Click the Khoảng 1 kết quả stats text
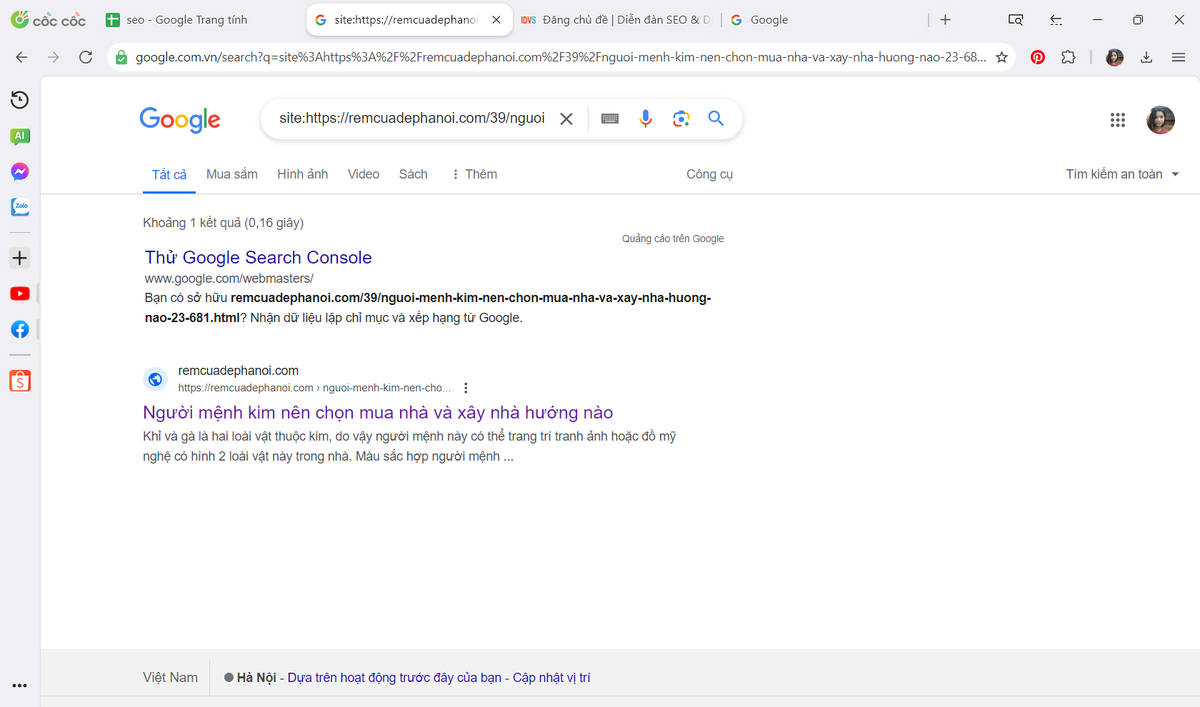The width and height of the screenshot is (1200, 707). coord(223,222)
